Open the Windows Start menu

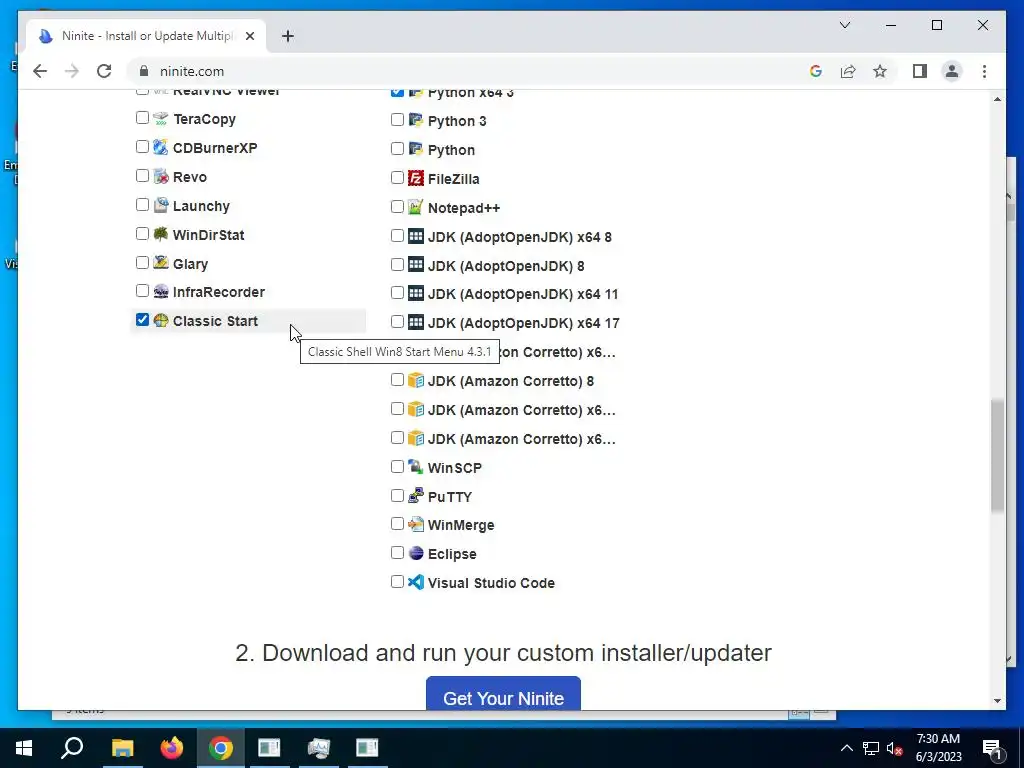pyautogui.click(x=24, y=748)
